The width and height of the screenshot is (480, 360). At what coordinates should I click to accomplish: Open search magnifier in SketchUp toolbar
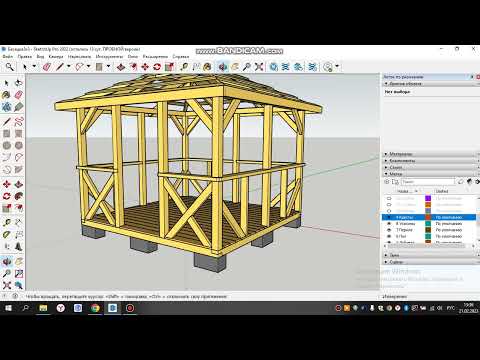[x=10, y=67]
